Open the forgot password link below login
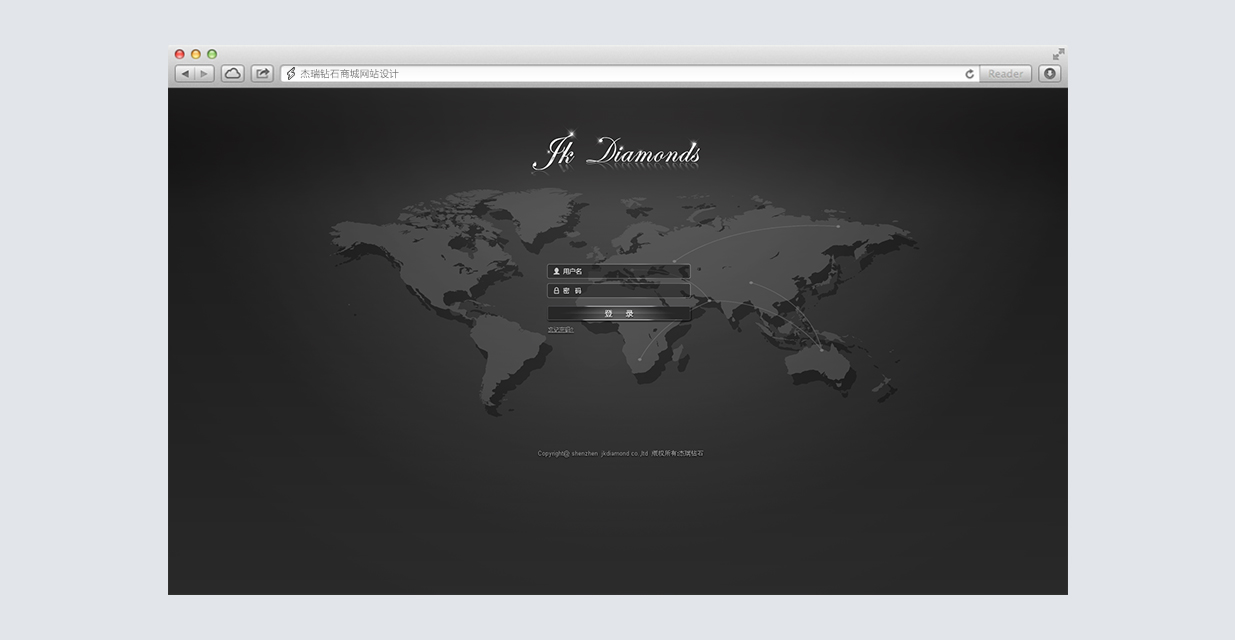This screenshot has height=640, width=1235. [560, 329]
